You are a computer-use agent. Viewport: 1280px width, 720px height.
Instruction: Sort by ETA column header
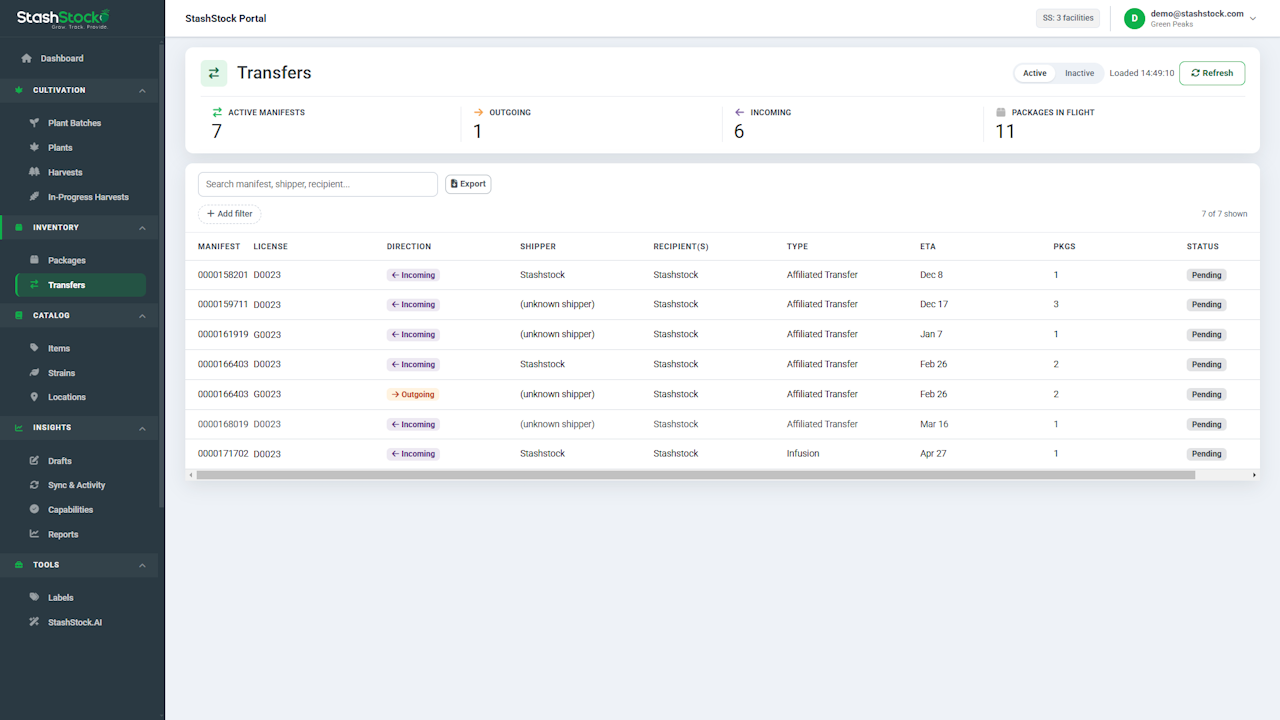(928, 246)
